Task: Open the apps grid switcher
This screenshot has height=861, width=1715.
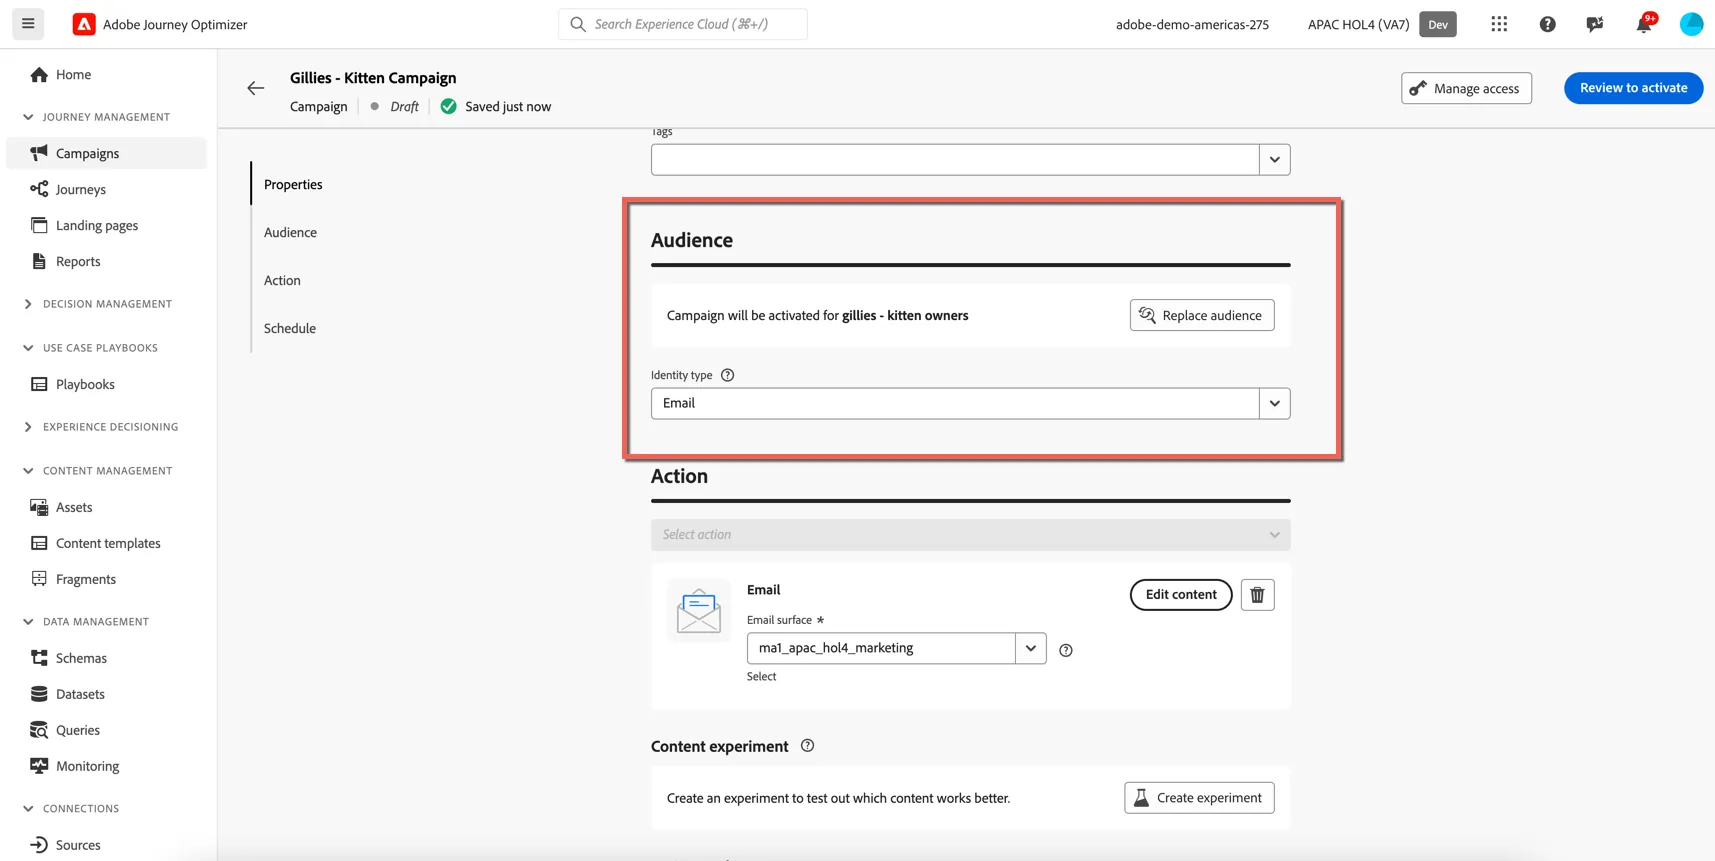Action: 1499,24
